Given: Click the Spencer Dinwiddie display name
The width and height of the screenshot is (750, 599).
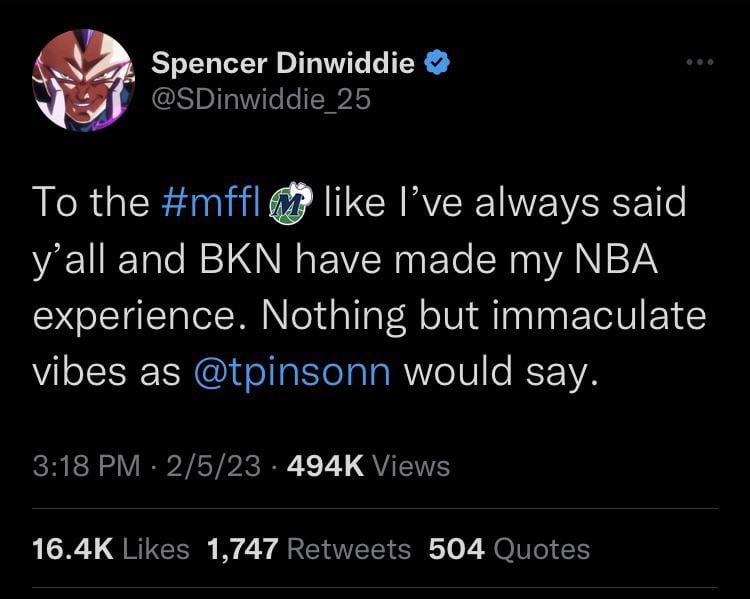Looking at the screenshot, I should [x=283, y=64].
